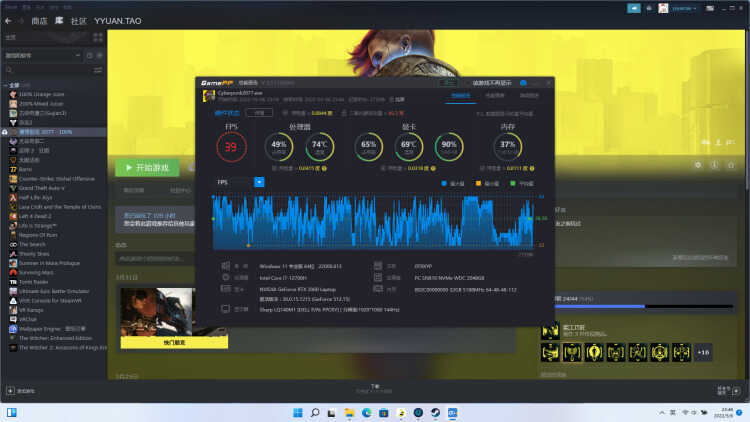
Task: Open the 商店 (Store) tab in Steam
Action: [39, 21]
